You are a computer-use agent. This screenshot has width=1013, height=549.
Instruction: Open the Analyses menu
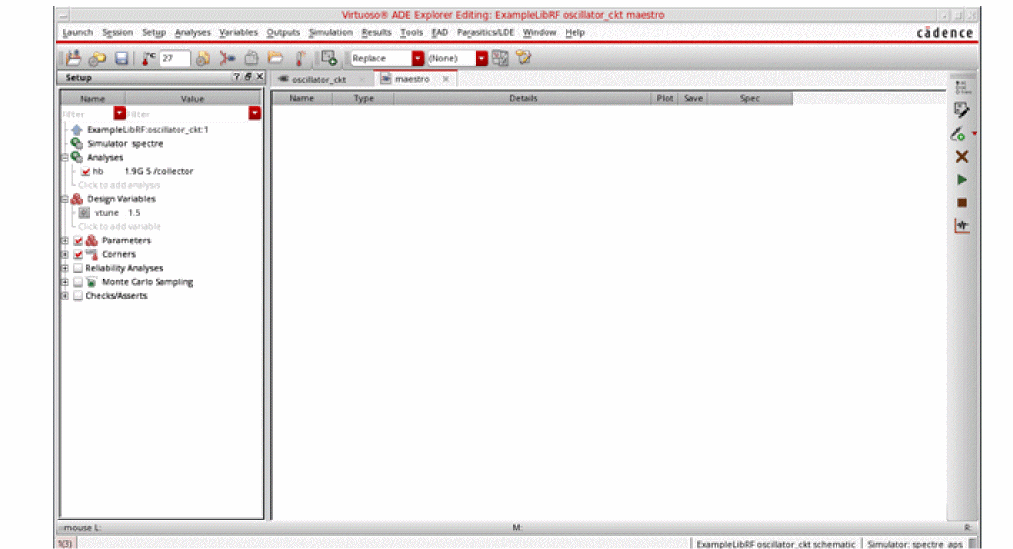point(193,32)
